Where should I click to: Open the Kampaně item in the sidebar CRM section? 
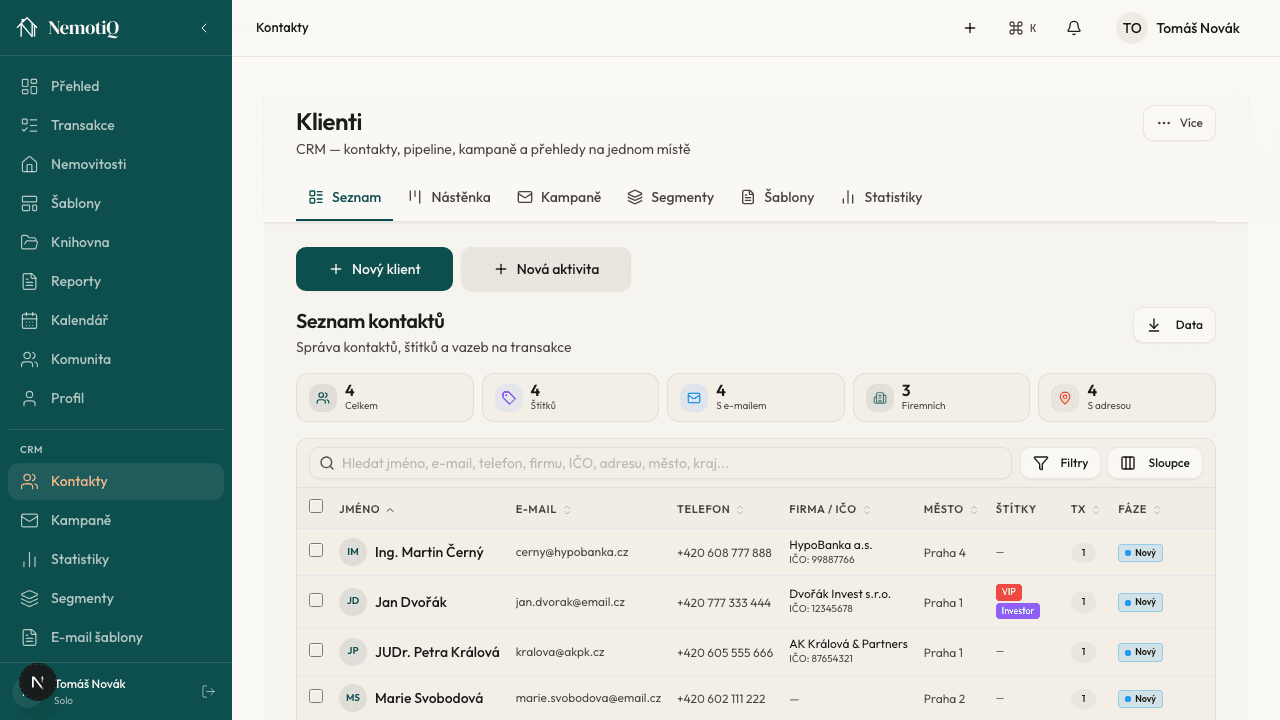coord(116,520)
